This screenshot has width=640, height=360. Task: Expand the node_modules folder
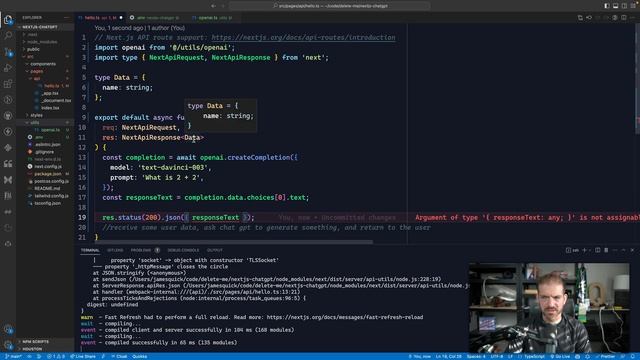pyautogui.click(x=45, y=42)
